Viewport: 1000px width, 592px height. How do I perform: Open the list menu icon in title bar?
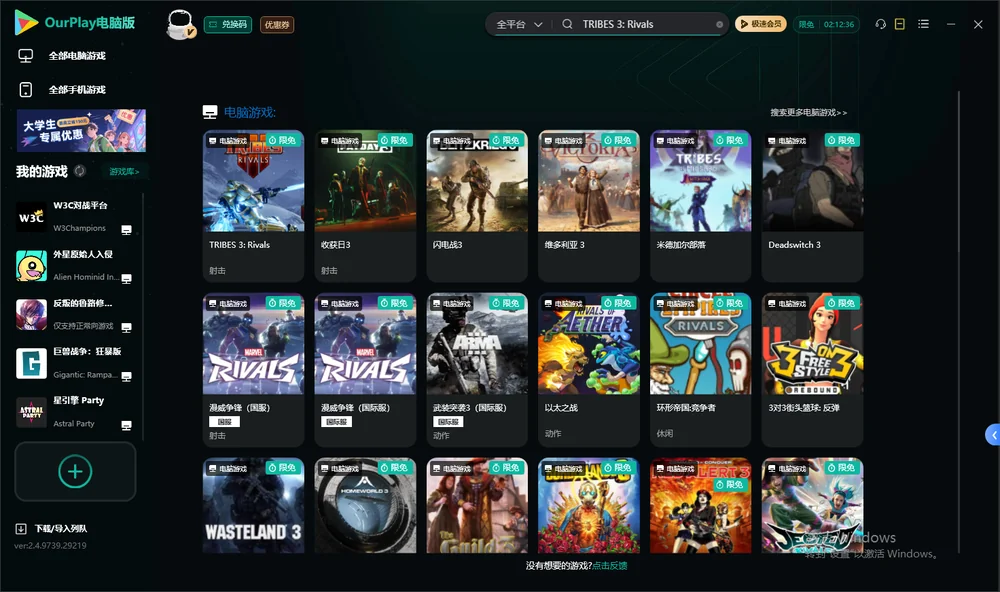923,24
